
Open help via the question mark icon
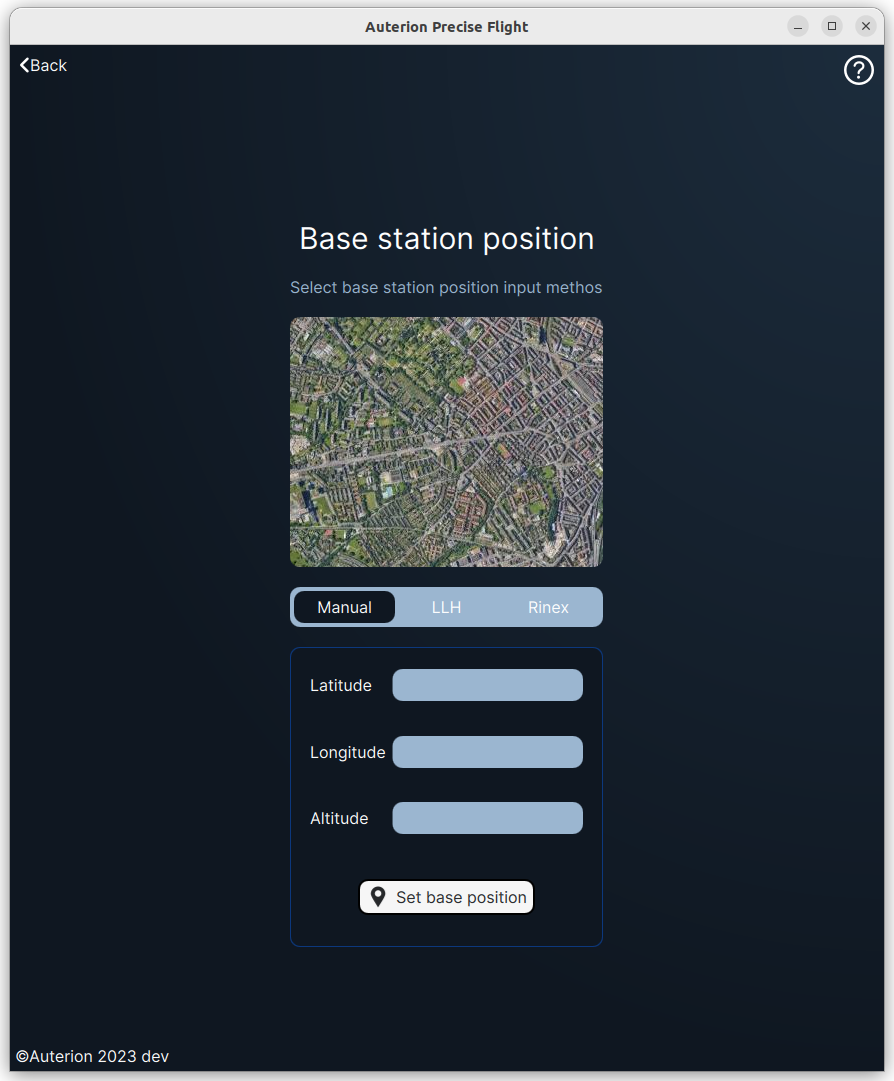(x=858, y=70)
